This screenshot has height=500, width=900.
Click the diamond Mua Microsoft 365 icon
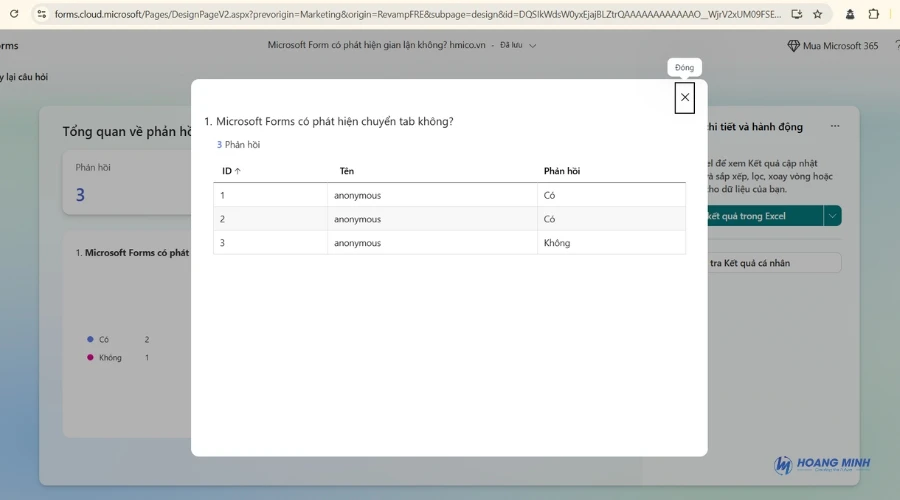(793, 46)
